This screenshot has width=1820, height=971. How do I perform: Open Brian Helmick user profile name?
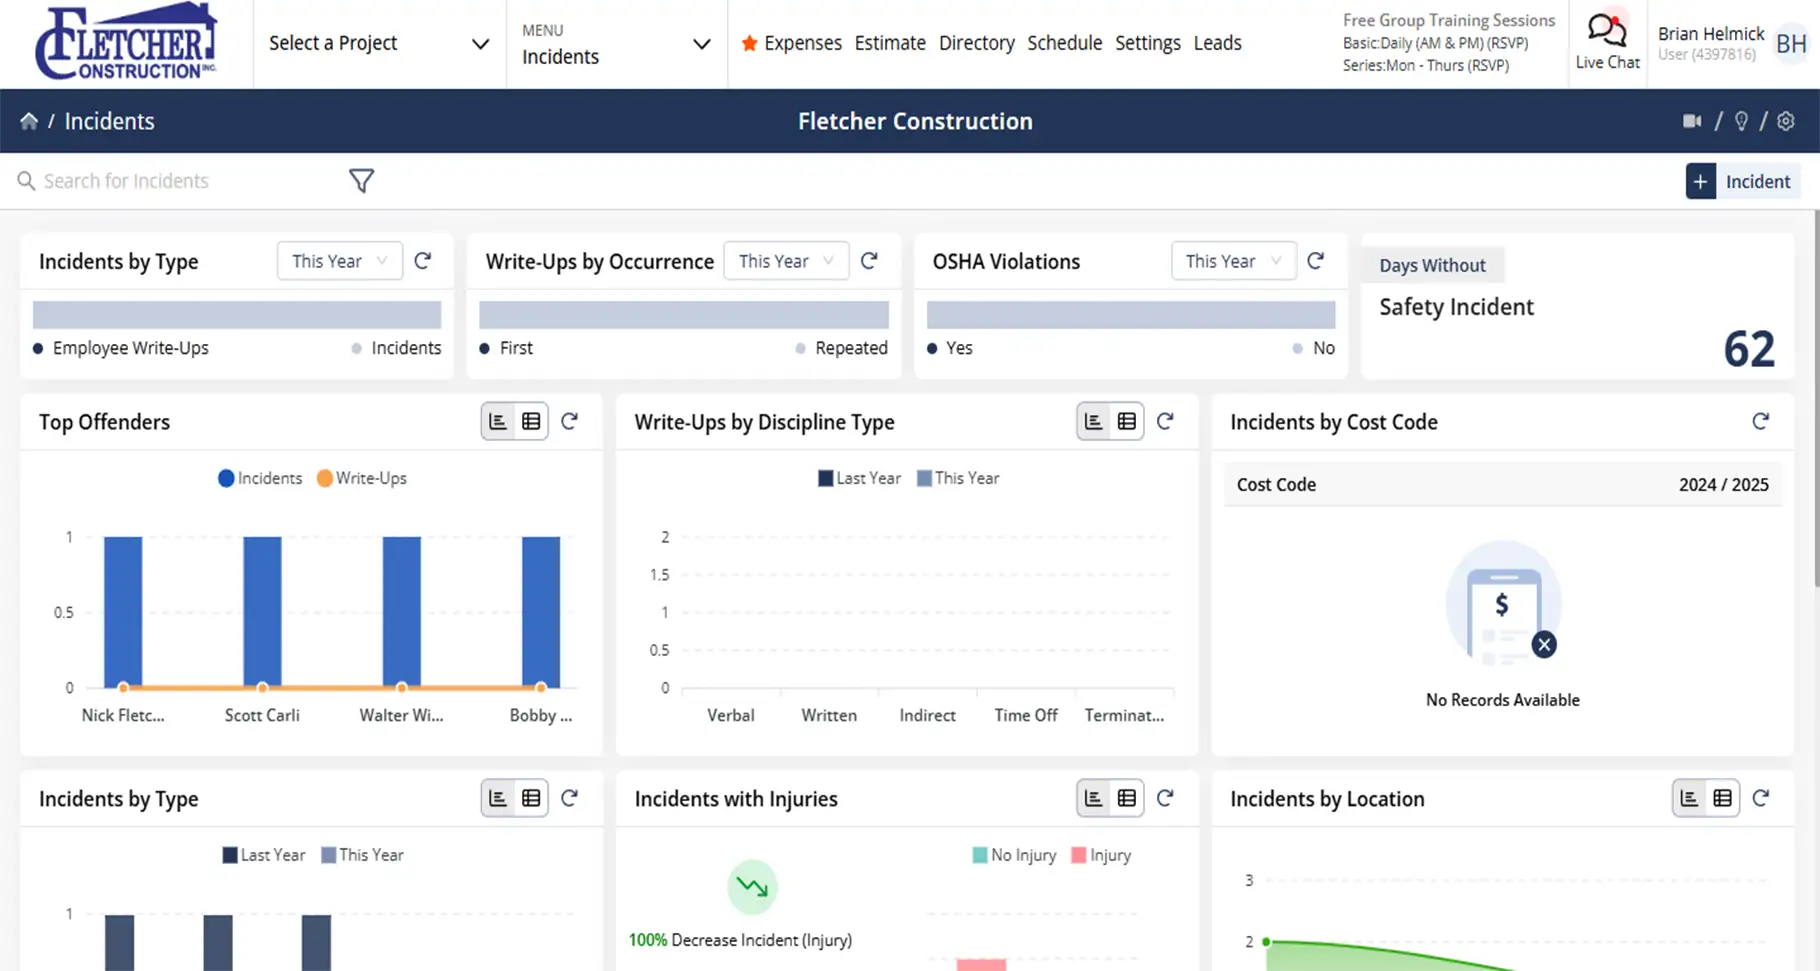click(1711, 34)
